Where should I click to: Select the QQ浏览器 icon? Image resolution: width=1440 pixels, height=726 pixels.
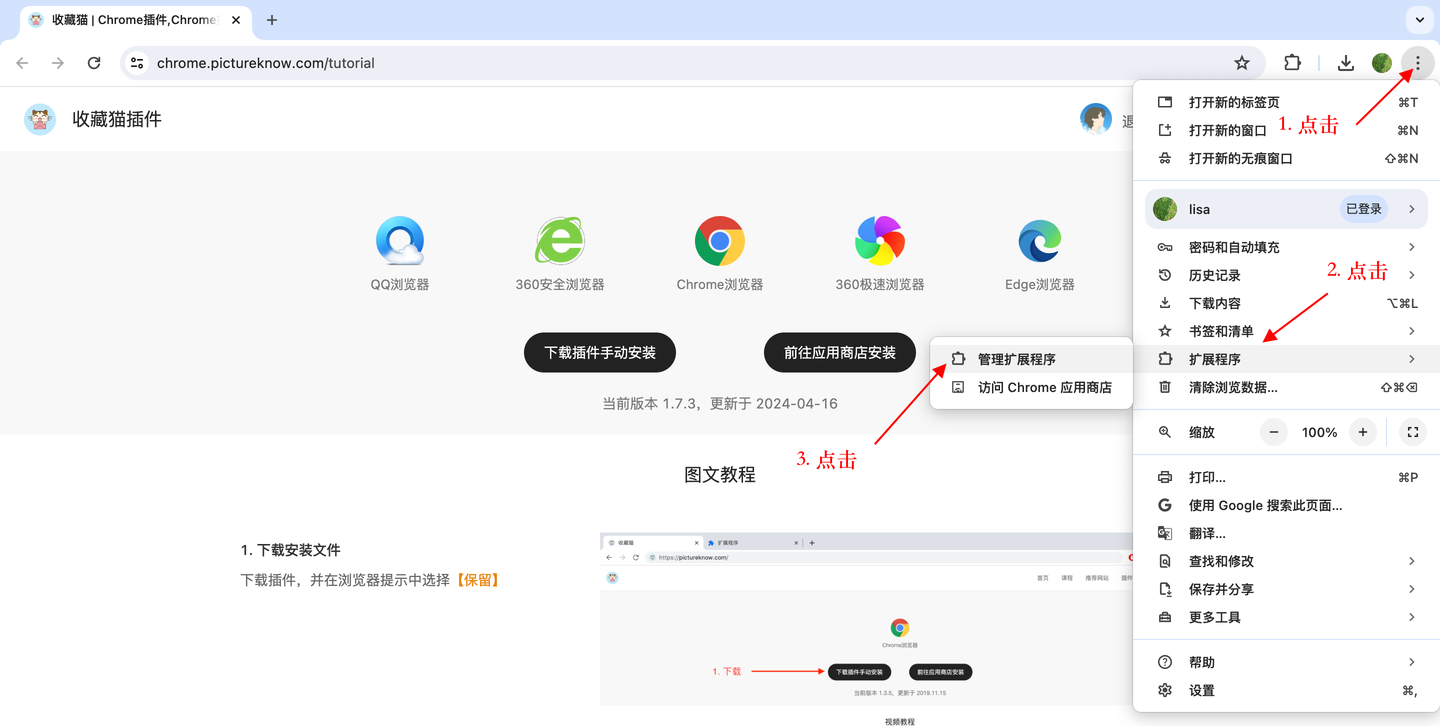[400, 241]
